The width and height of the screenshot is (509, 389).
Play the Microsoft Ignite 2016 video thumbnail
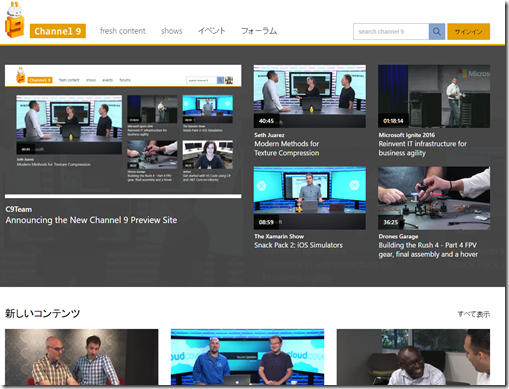434,96
